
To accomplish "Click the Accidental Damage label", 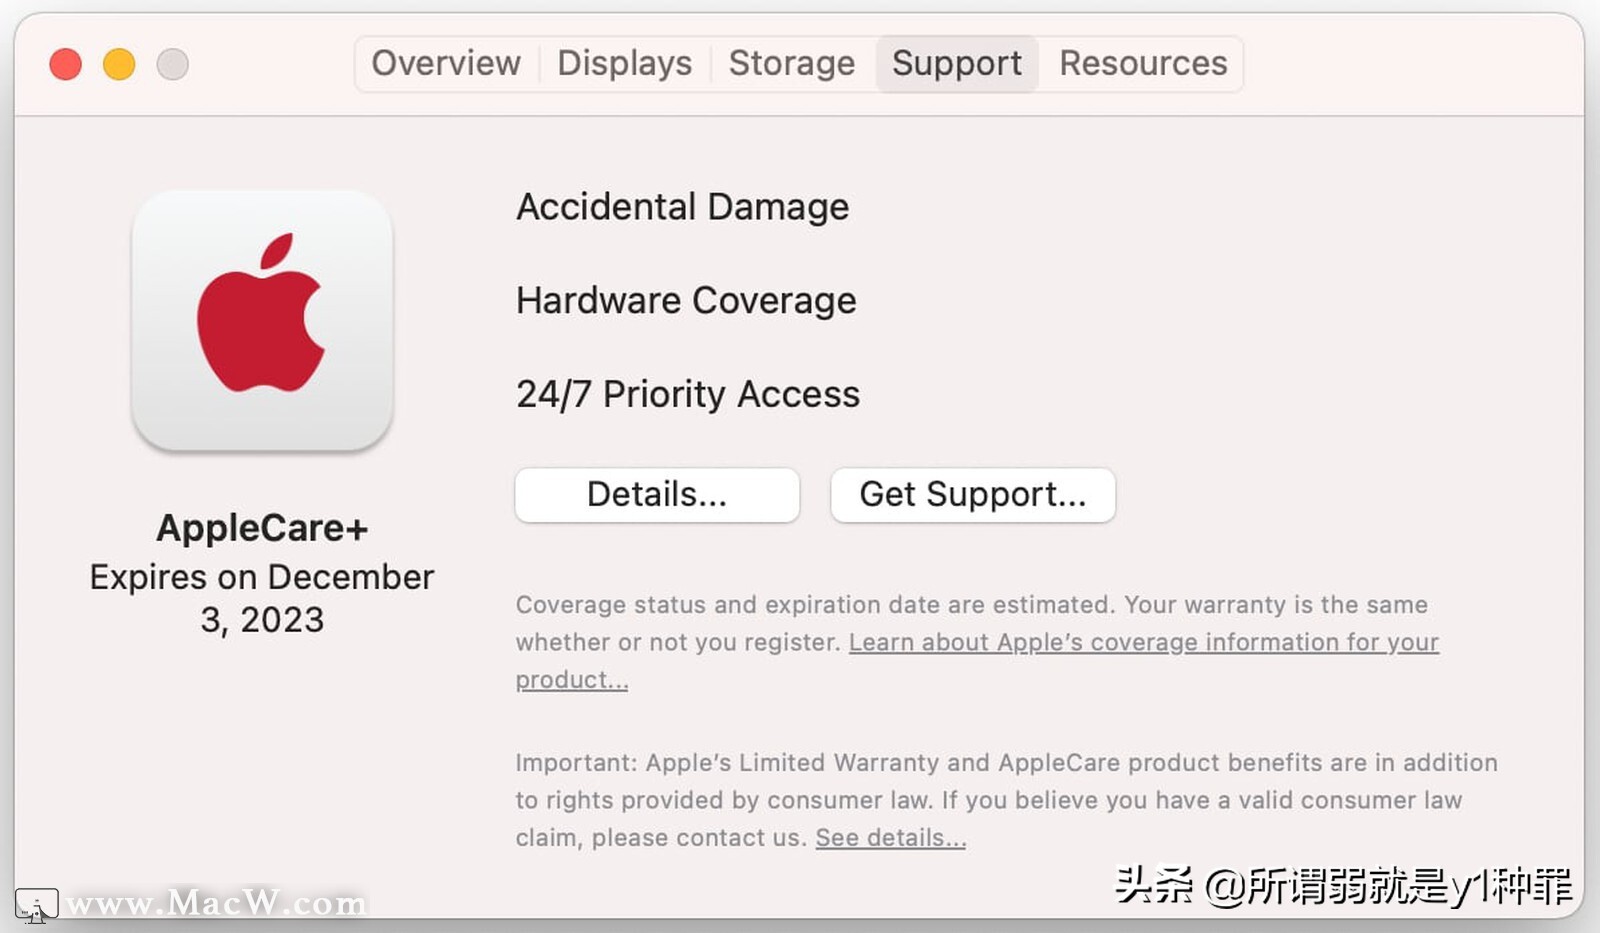I will 682,207.
